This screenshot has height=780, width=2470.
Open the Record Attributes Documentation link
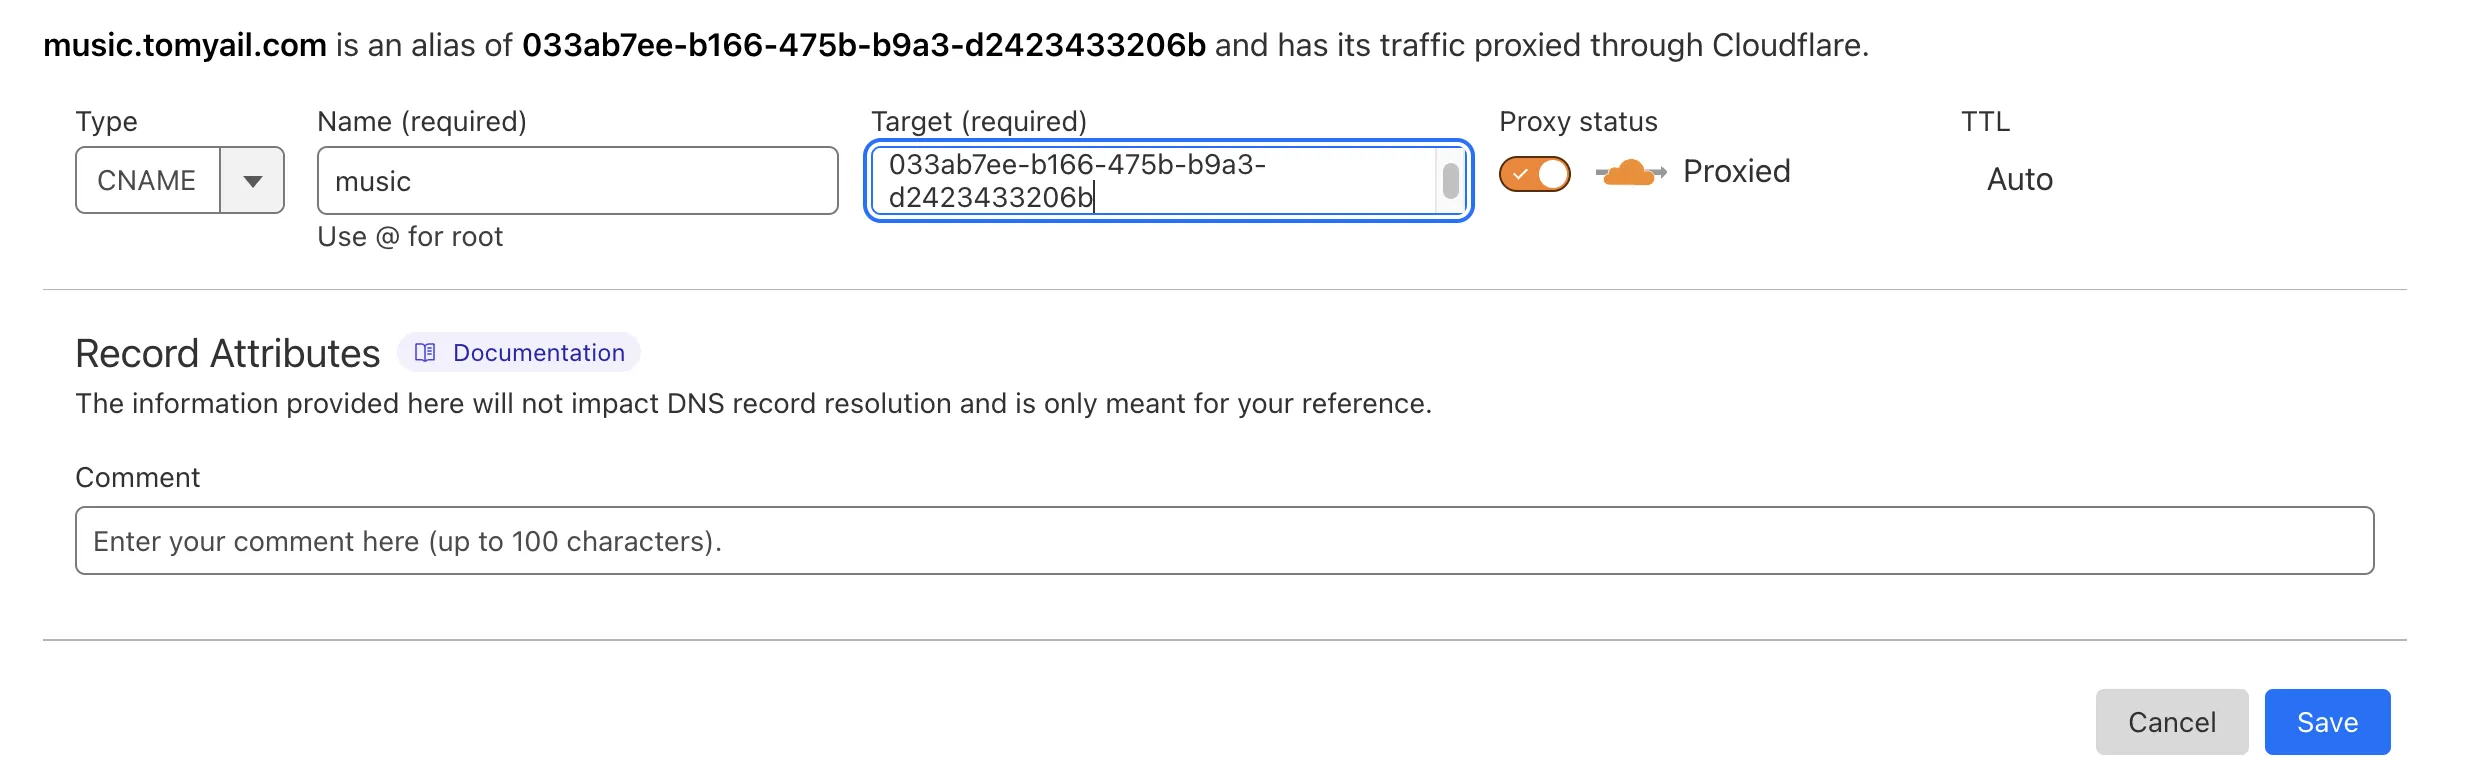pyautogui.click(x=538, y=353)
